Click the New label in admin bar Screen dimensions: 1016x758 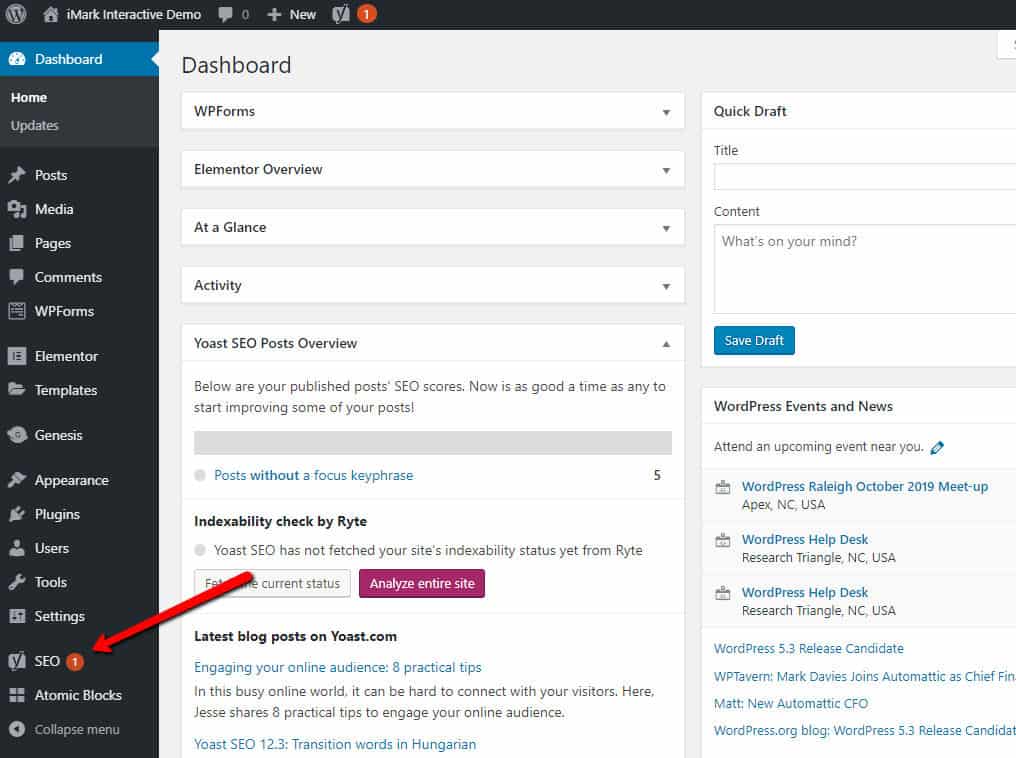pos(303,14)
